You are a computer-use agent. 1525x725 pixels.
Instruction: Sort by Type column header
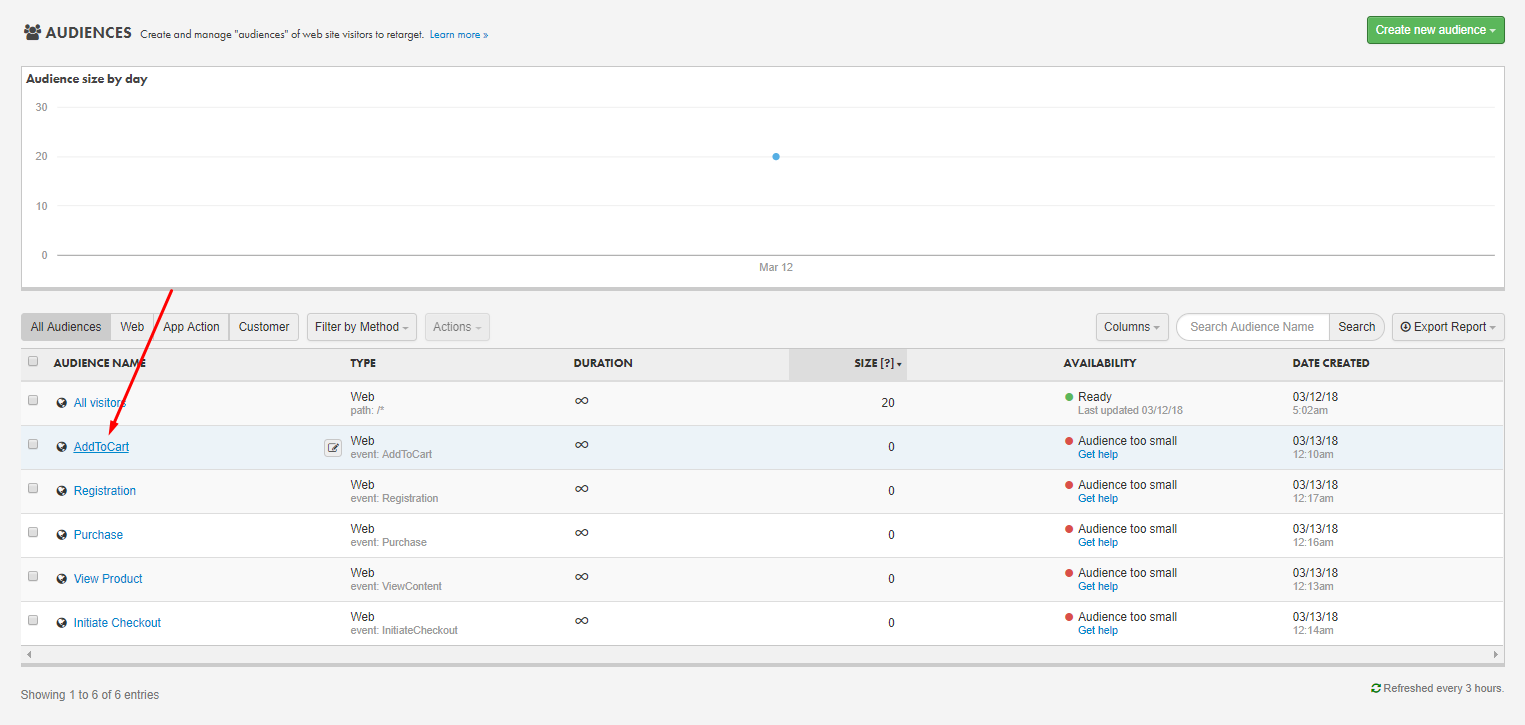(x=363, y=363)
